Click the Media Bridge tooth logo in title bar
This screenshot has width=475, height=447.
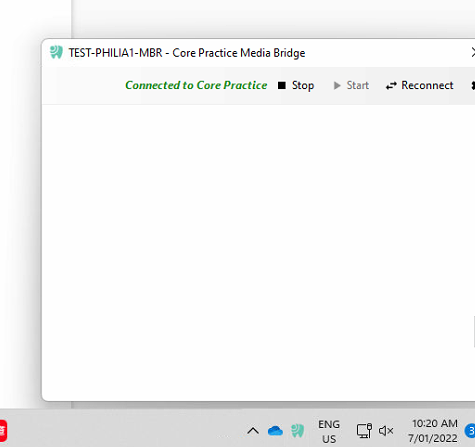coord(56,52)
